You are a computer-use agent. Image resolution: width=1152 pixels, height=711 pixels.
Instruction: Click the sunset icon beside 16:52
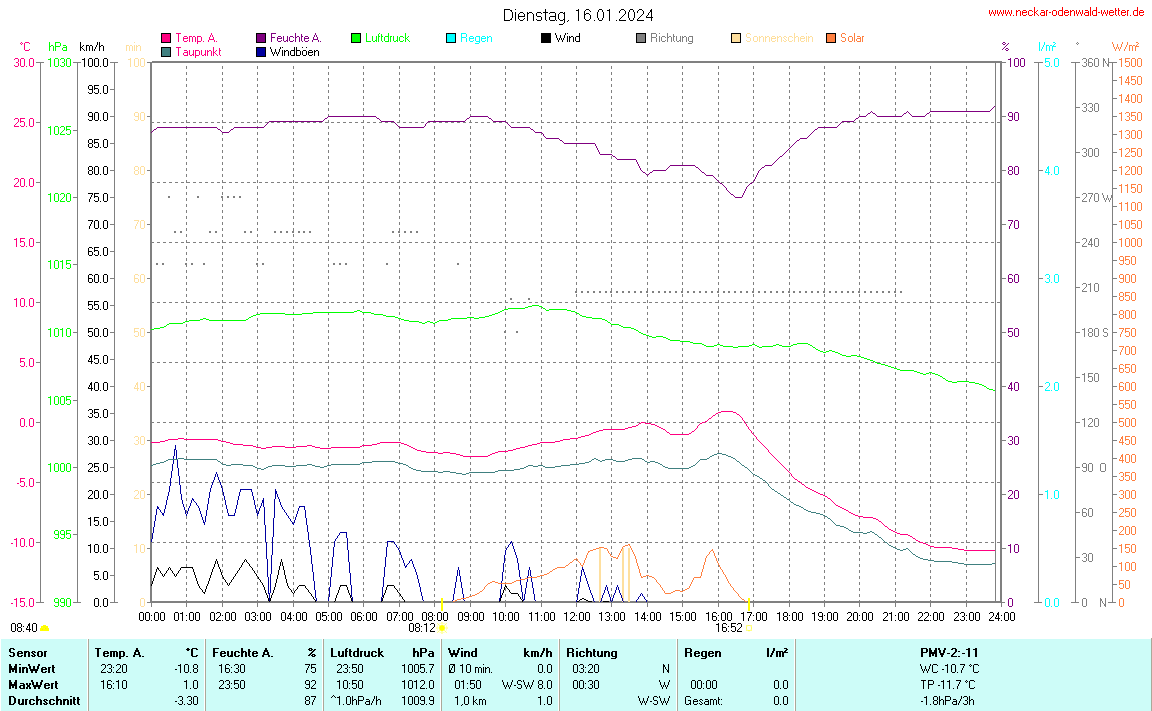(x=748, y=628)
